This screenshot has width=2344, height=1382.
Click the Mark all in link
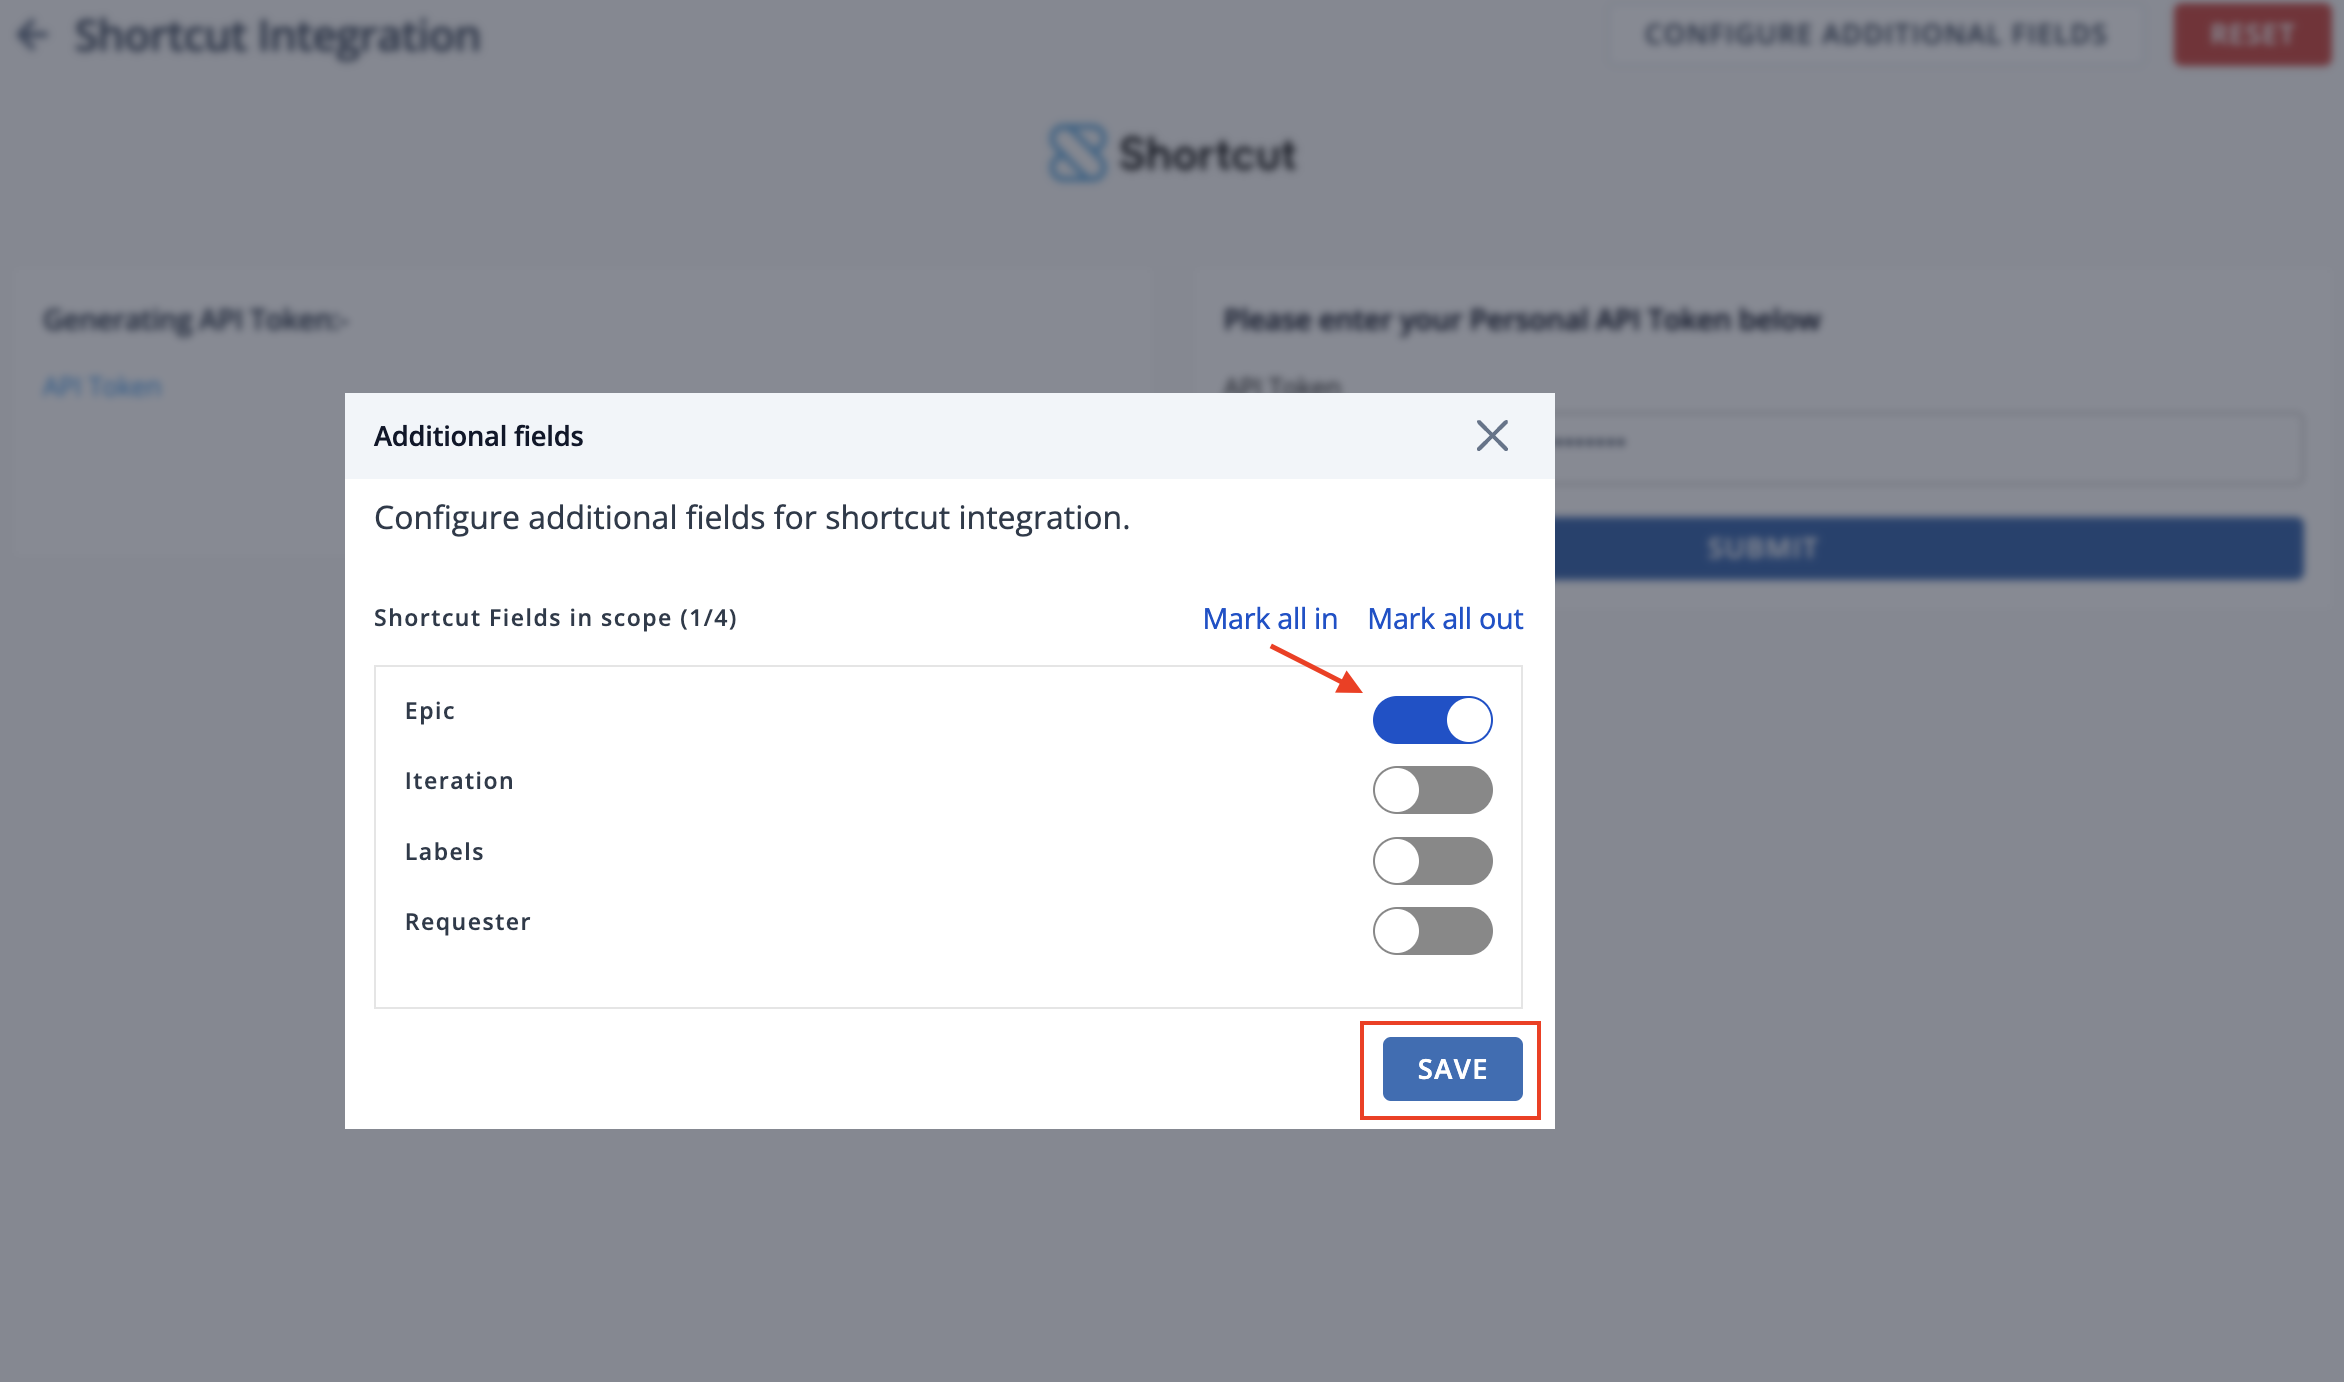(x=1270, y=619)
